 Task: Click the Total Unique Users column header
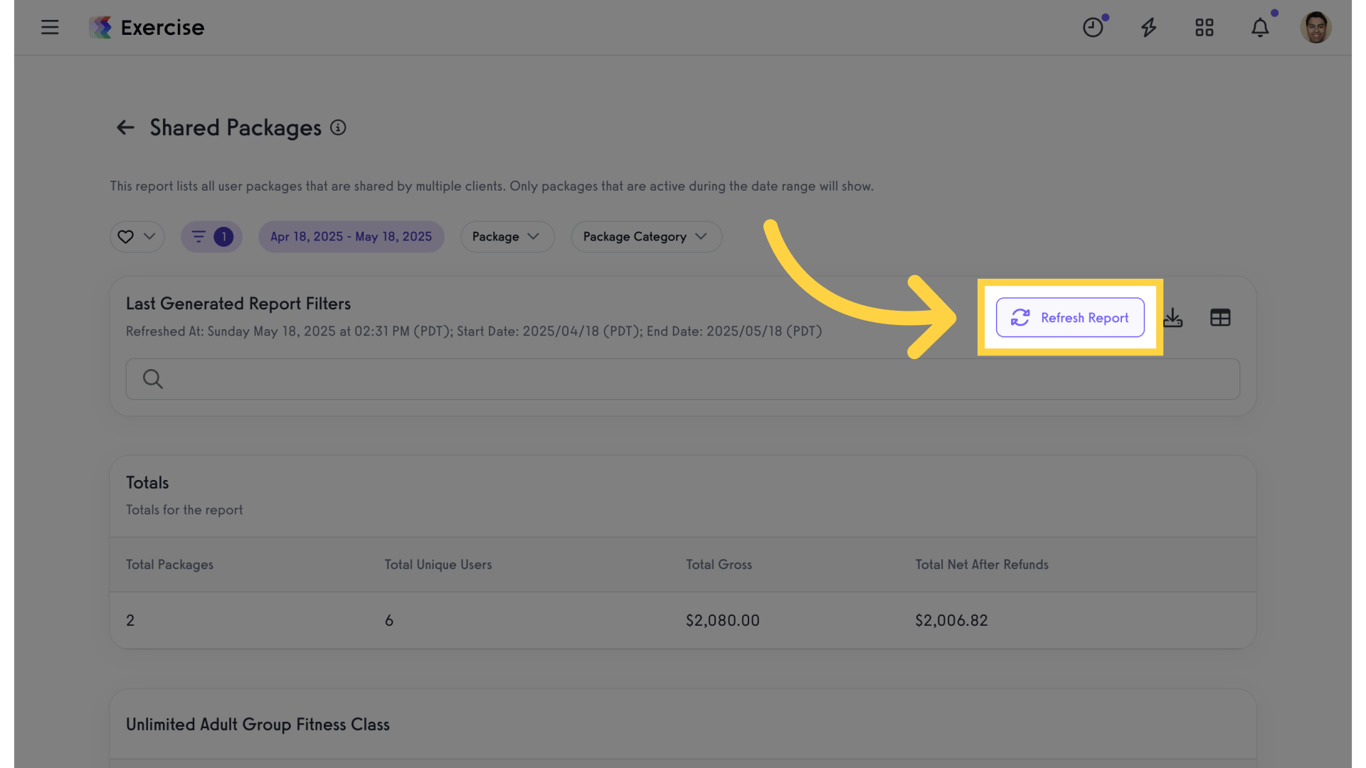tap(438, 565)
